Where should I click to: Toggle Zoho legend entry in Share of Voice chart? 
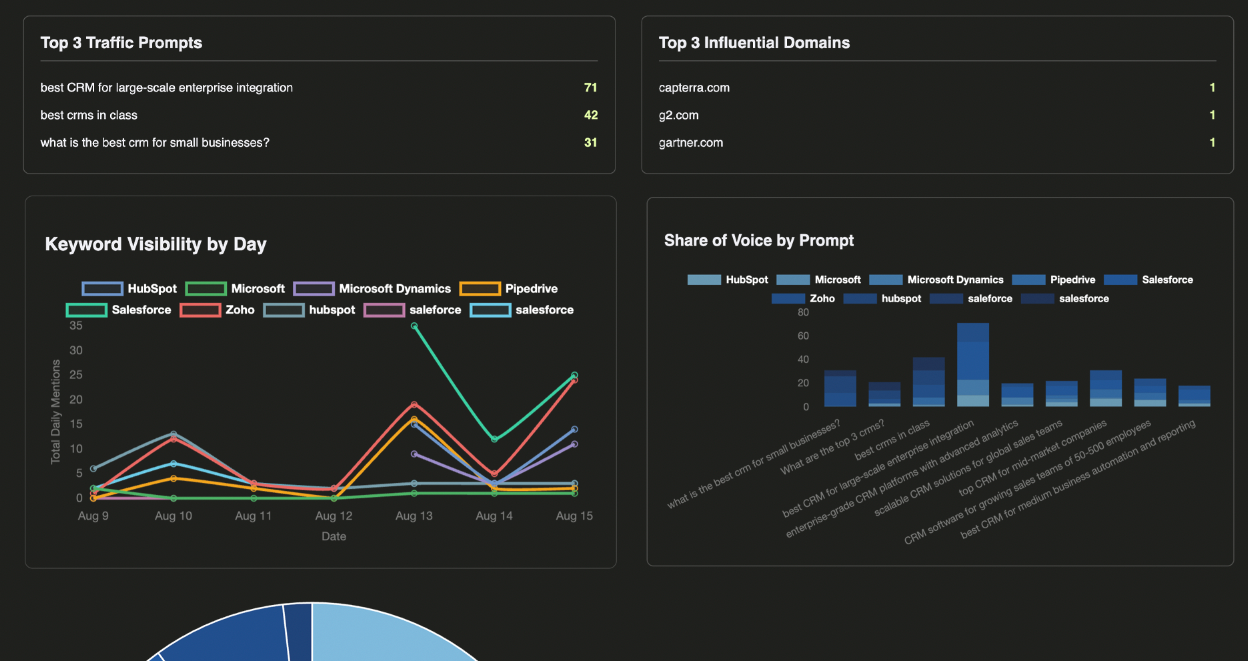coord(803,298)
